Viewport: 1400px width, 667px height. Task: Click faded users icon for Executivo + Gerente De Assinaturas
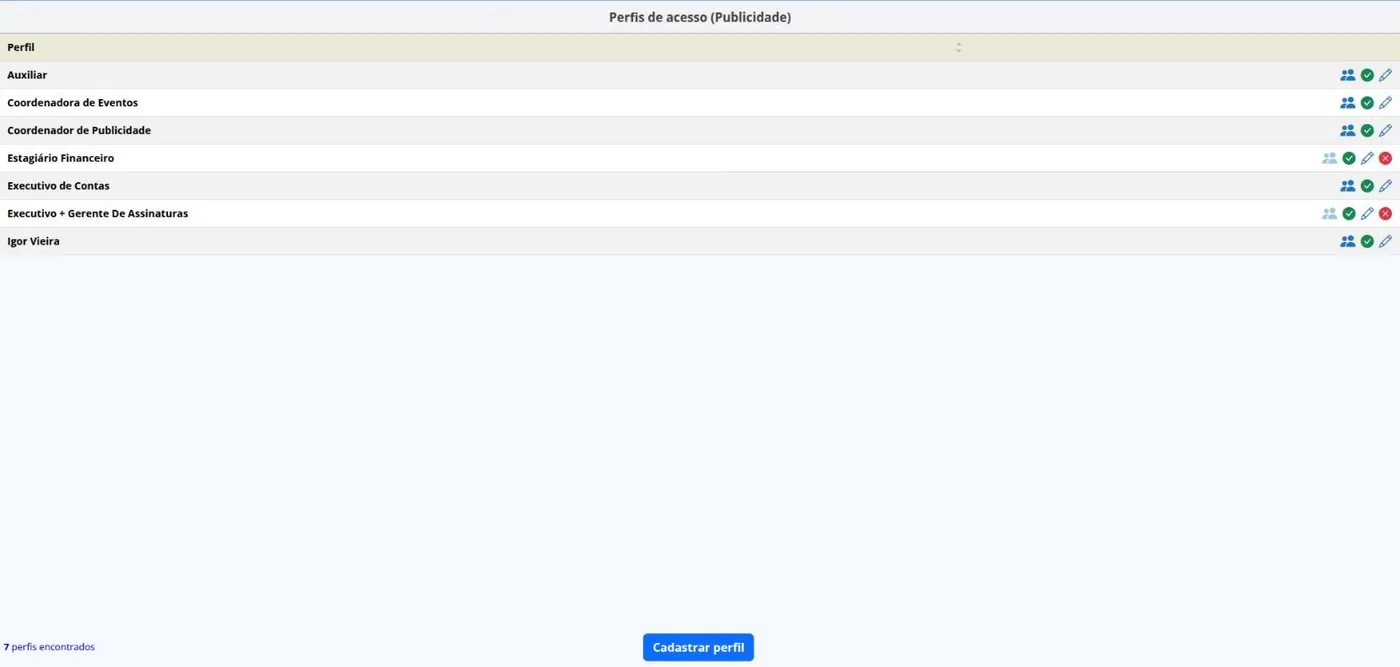[x=1329, y=214]
